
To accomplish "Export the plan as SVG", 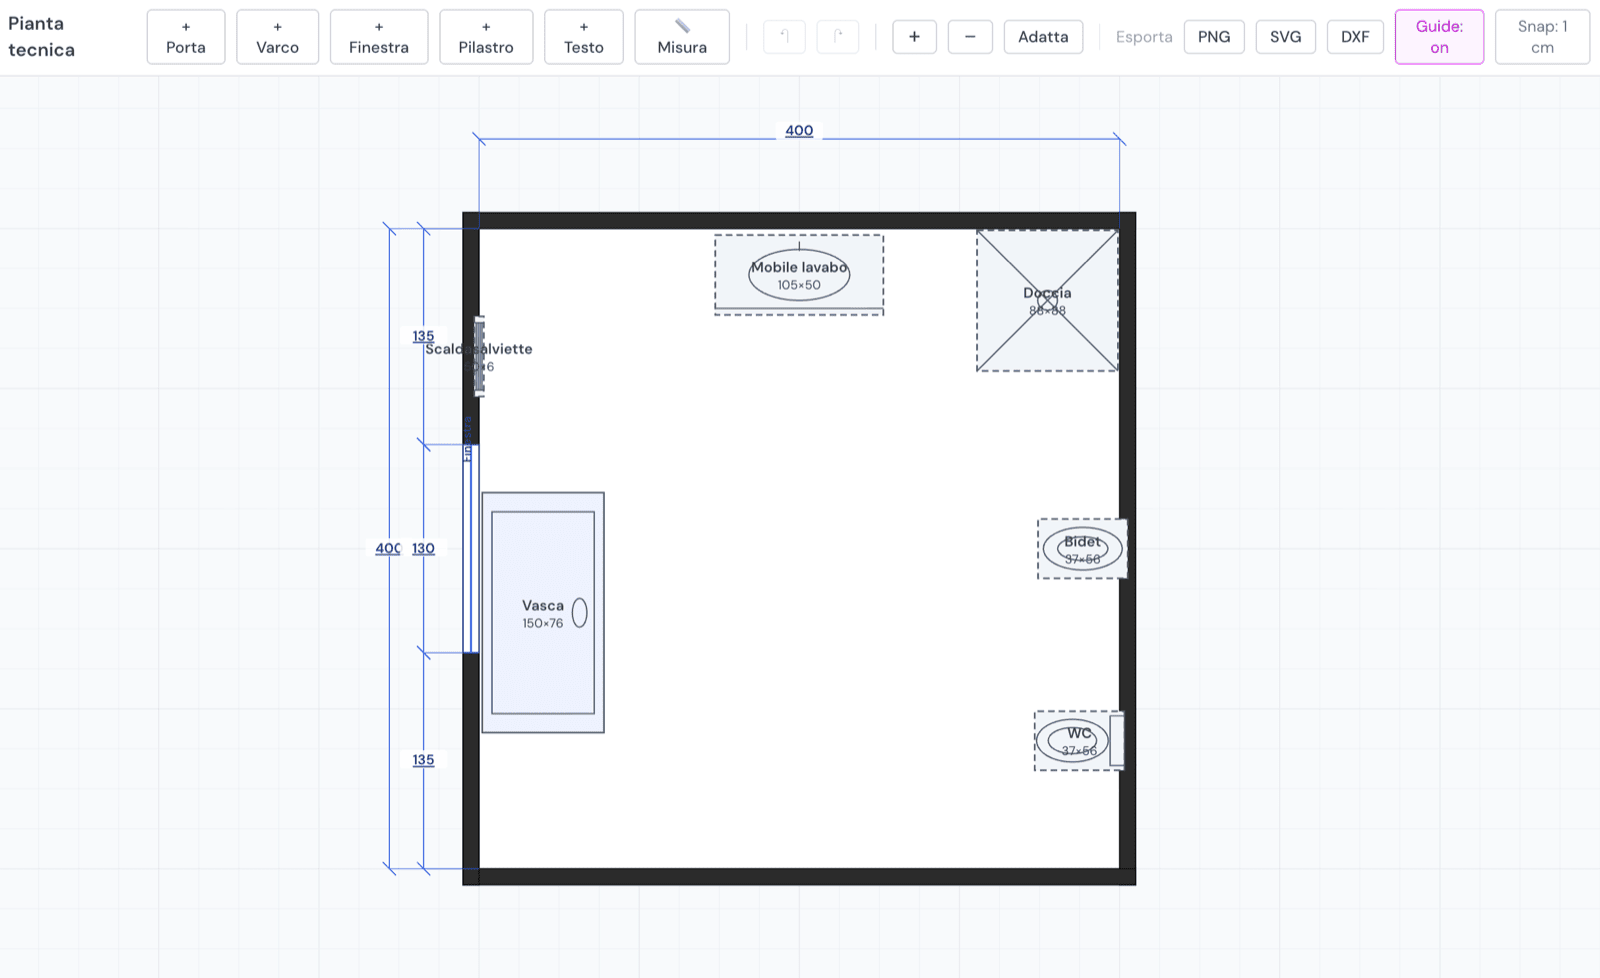I will pos(1286,37).
